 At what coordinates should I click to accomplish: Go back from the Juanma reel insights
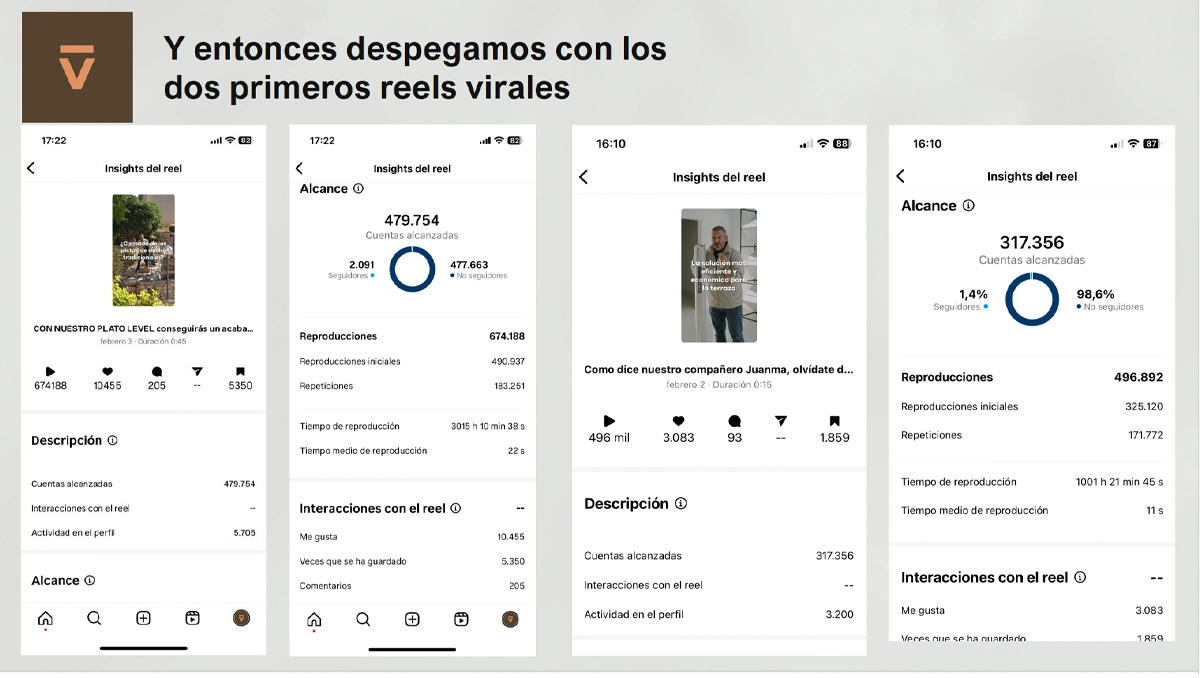(x=584, y=177)
